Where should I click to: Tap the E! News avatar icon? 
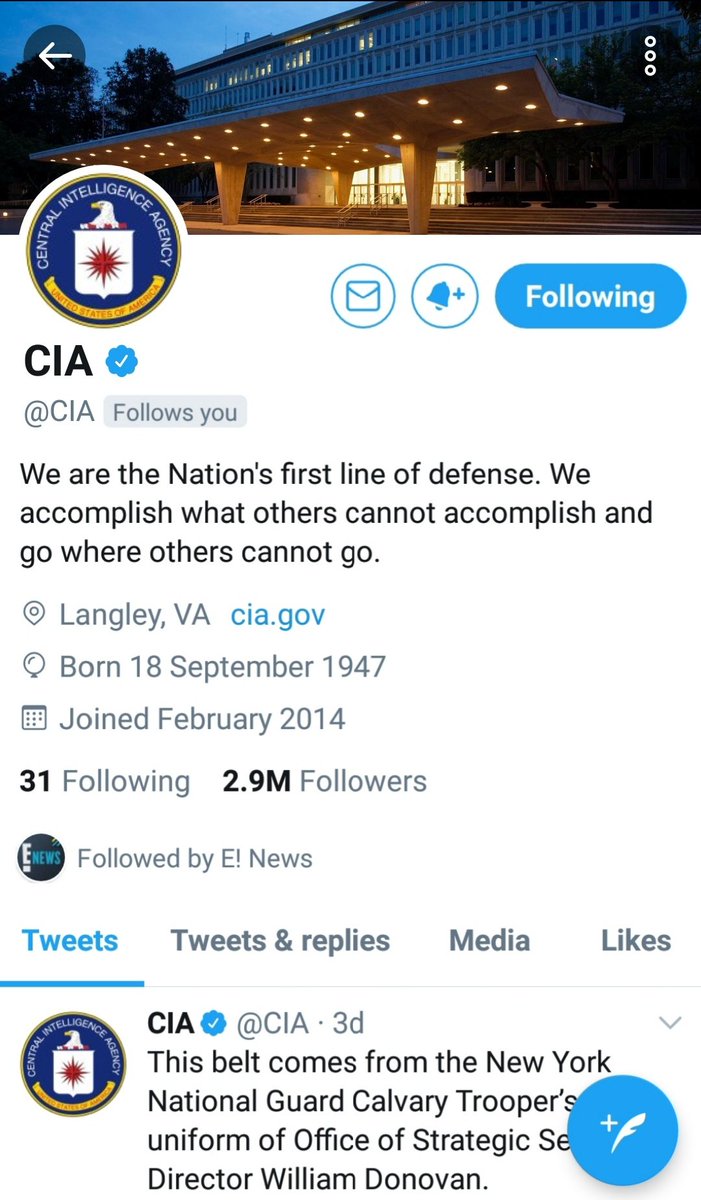41,858
